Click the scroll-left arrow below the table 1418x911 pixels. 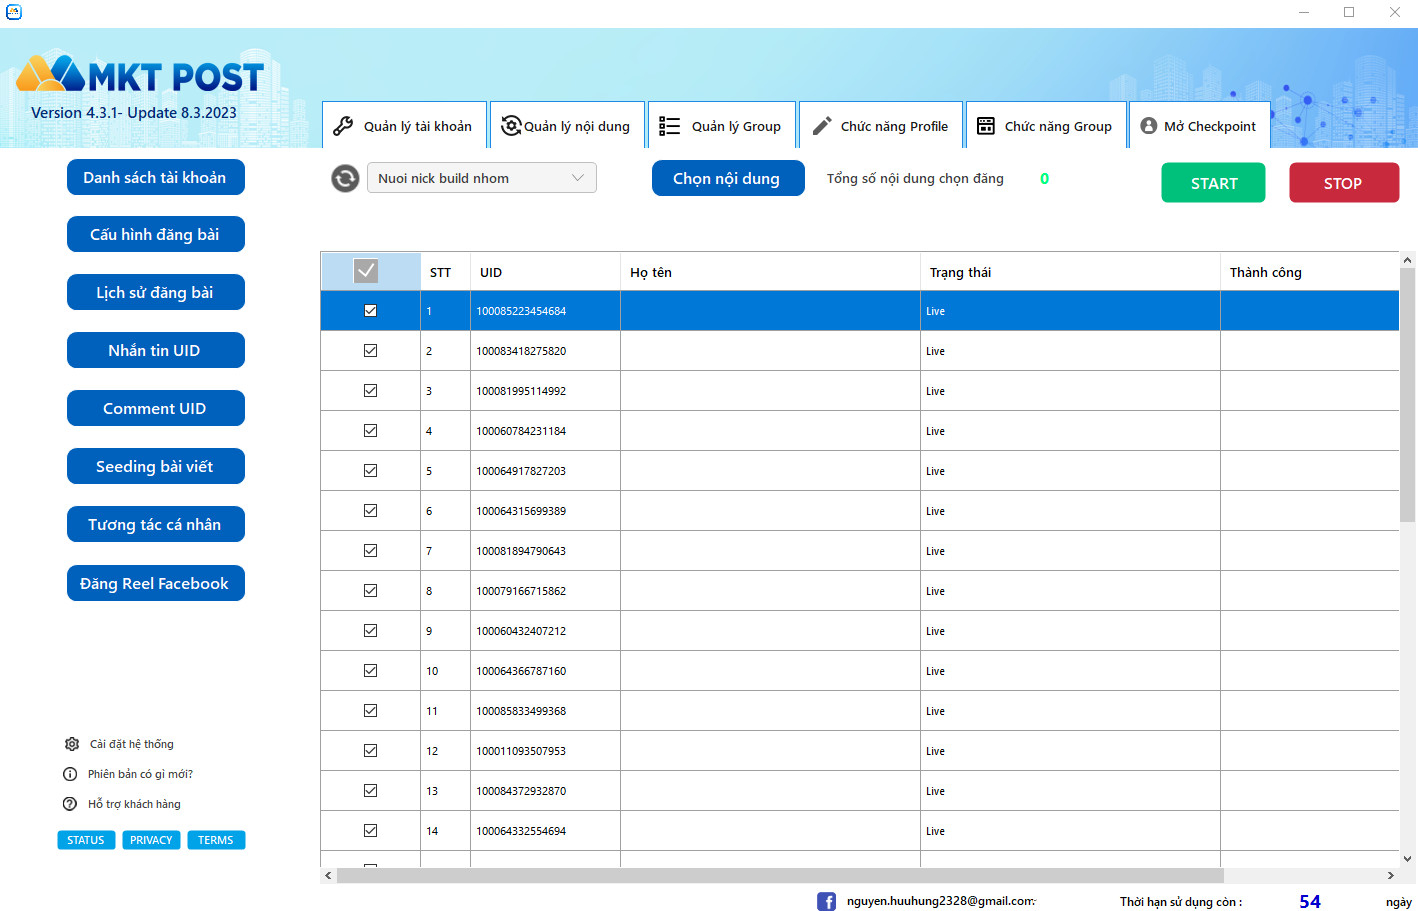tap(328, 875)
